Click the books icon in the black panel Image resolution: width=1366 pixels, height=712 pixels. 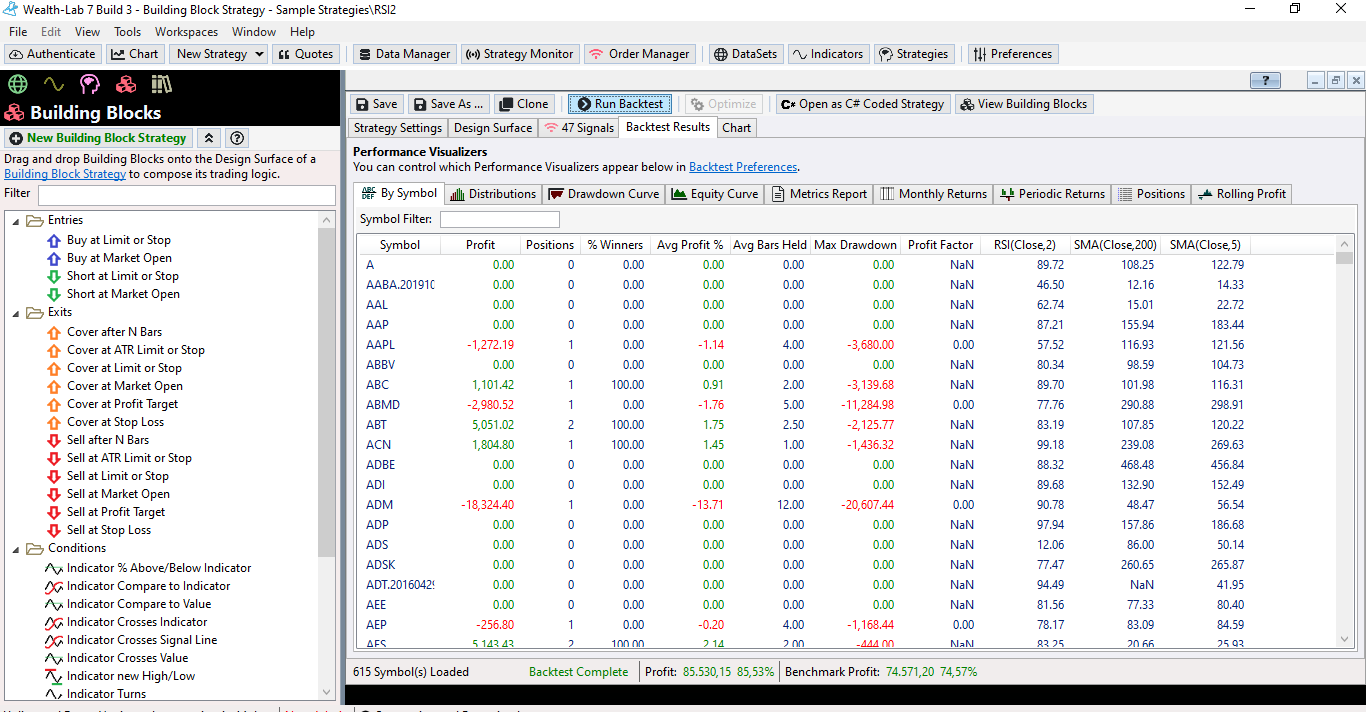coord(162,84)
